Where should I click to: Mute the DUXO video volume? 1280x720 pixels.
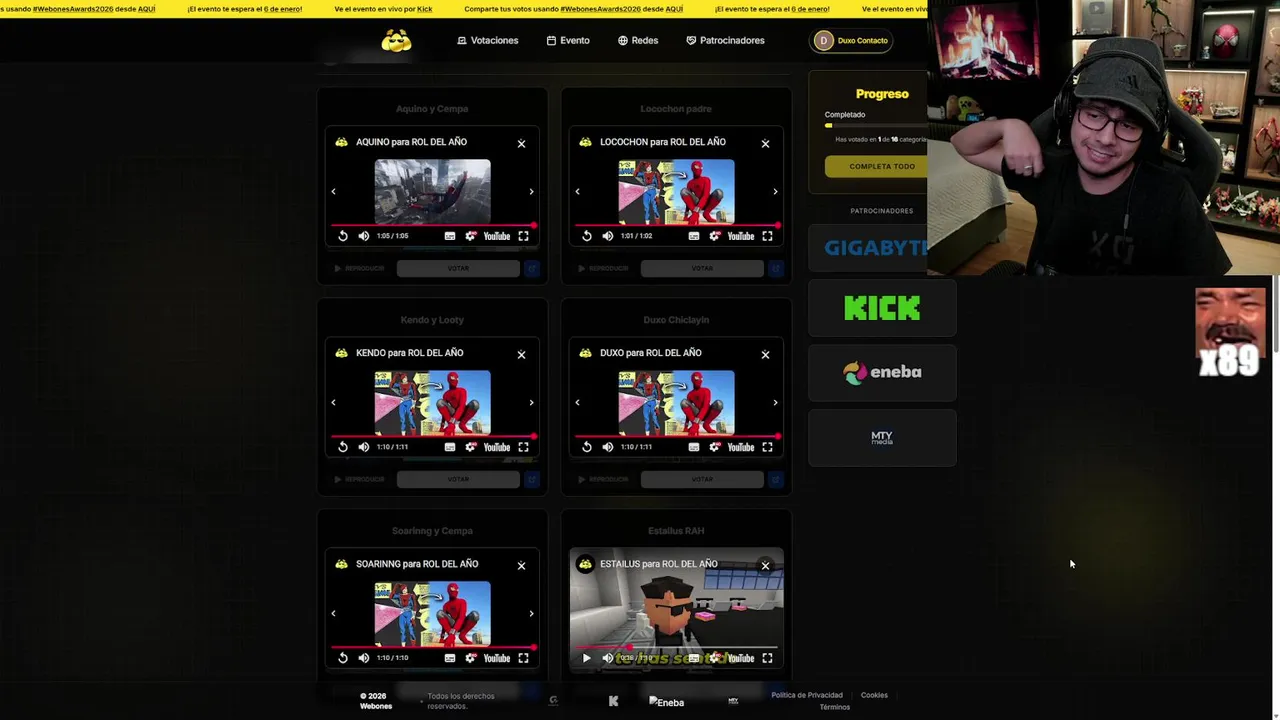607,447
